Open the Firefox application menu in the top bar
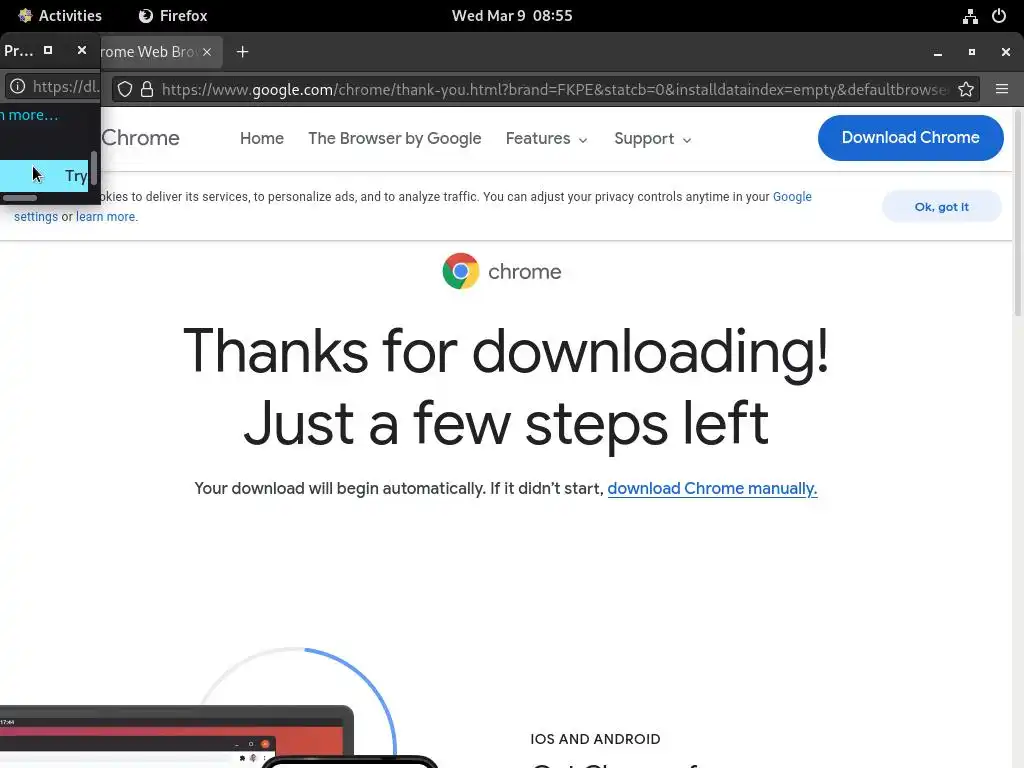Screen dimensions: 1024x768 pyautogui.click(x=173, y=16)
